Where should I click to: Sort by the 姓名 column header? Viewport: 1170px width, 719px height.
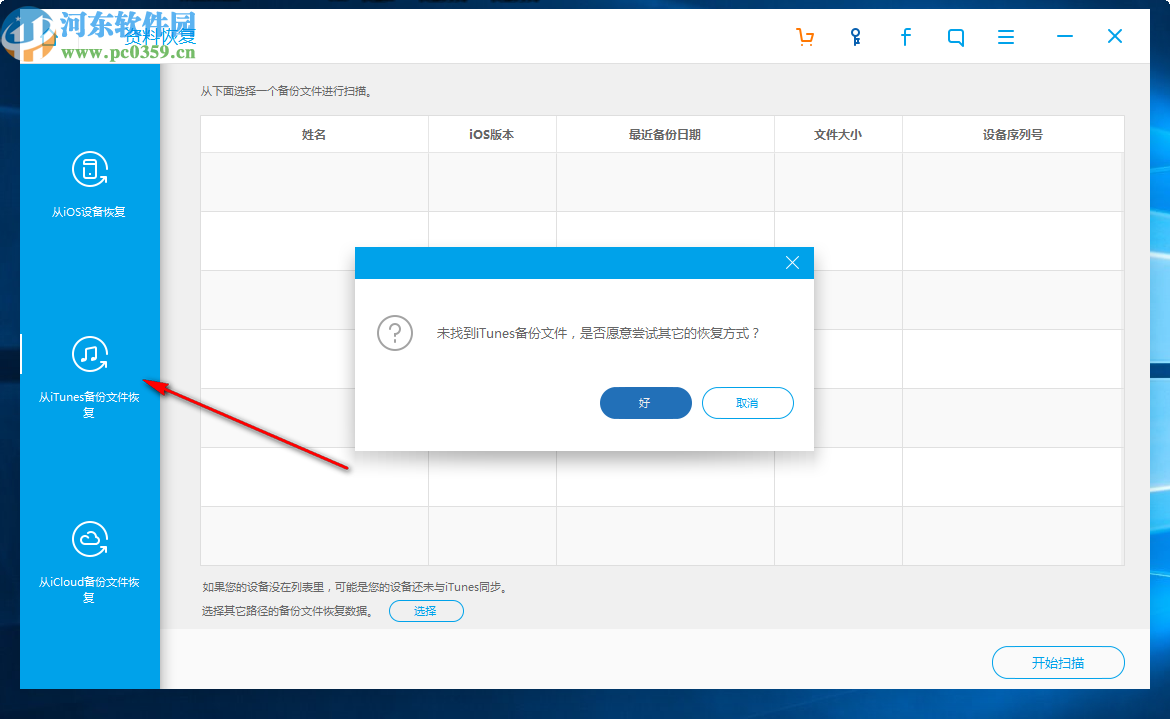click(313, 133)
